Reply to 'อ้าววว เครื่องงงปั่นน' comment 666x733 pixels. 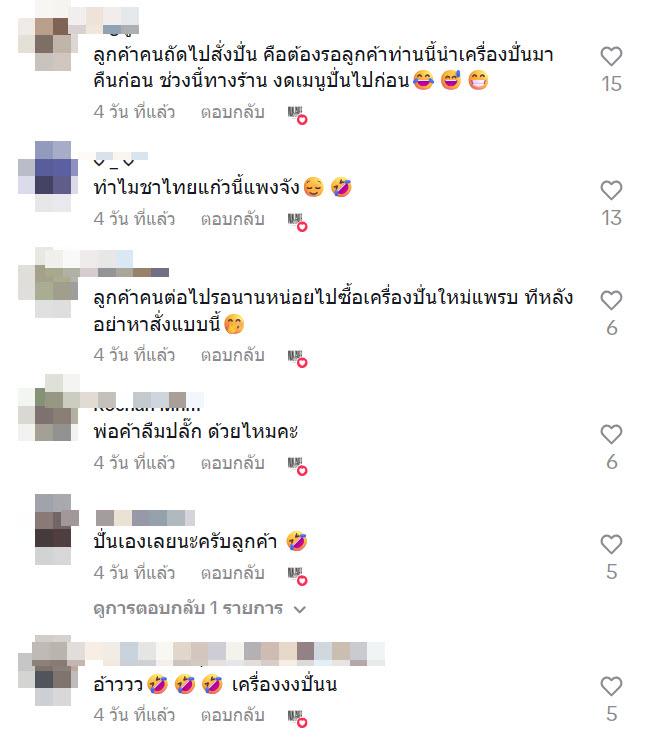[x=232, y=715]
